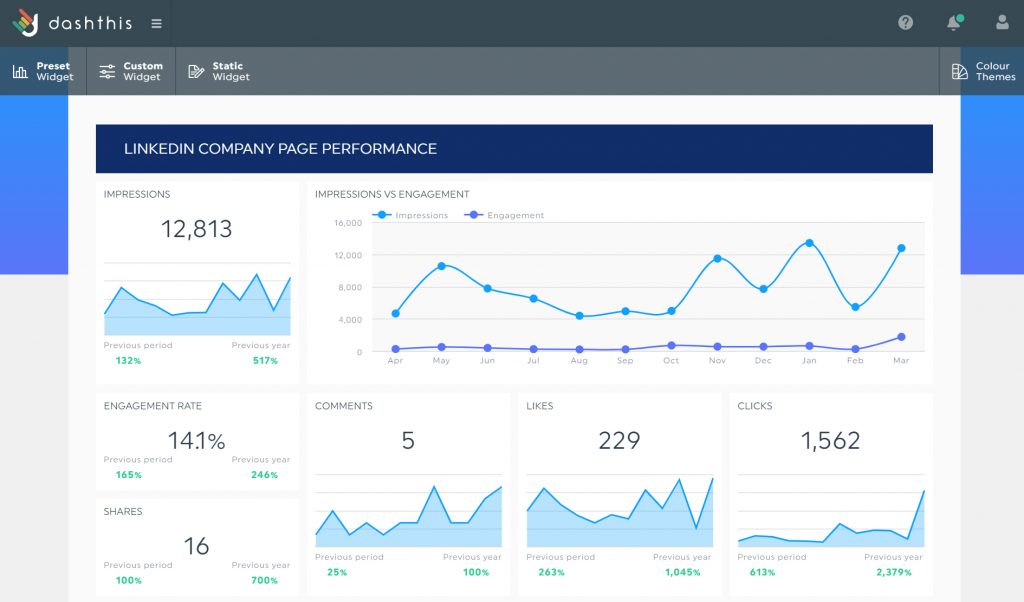Click the Impressions widget title
The image size is (1024, 602).
pos(136,194)
